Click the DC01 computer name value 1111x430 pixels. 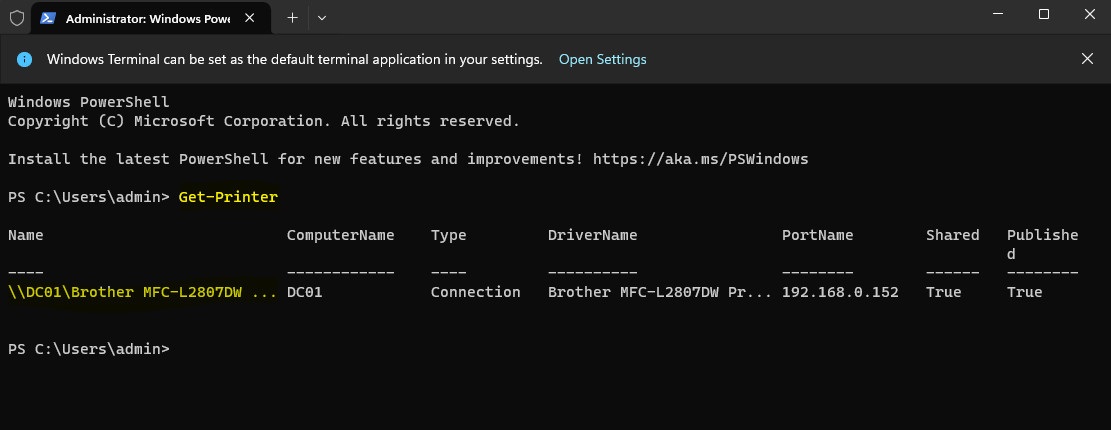coord(305,292)
